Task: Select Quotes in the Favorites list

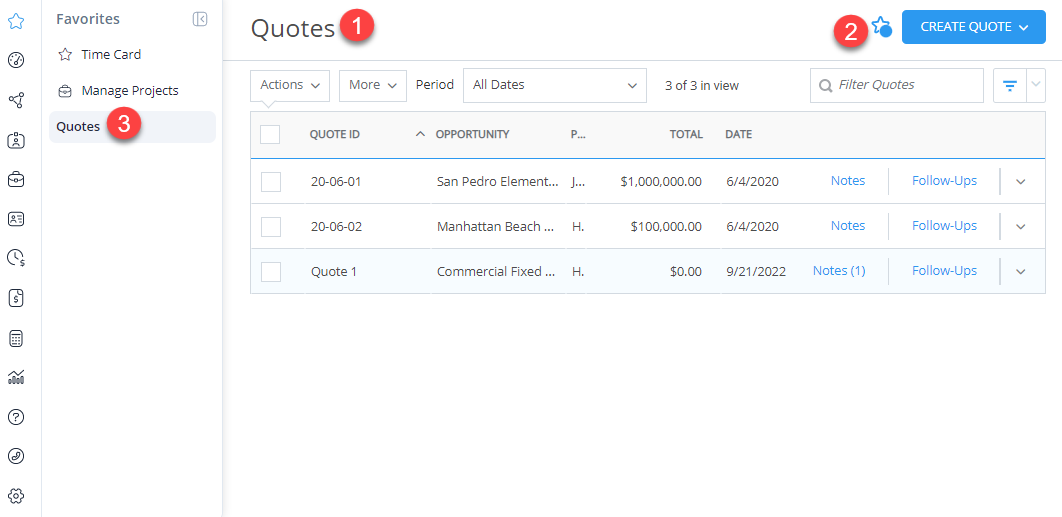Action: pyautogui.click(x=133, y=127)
